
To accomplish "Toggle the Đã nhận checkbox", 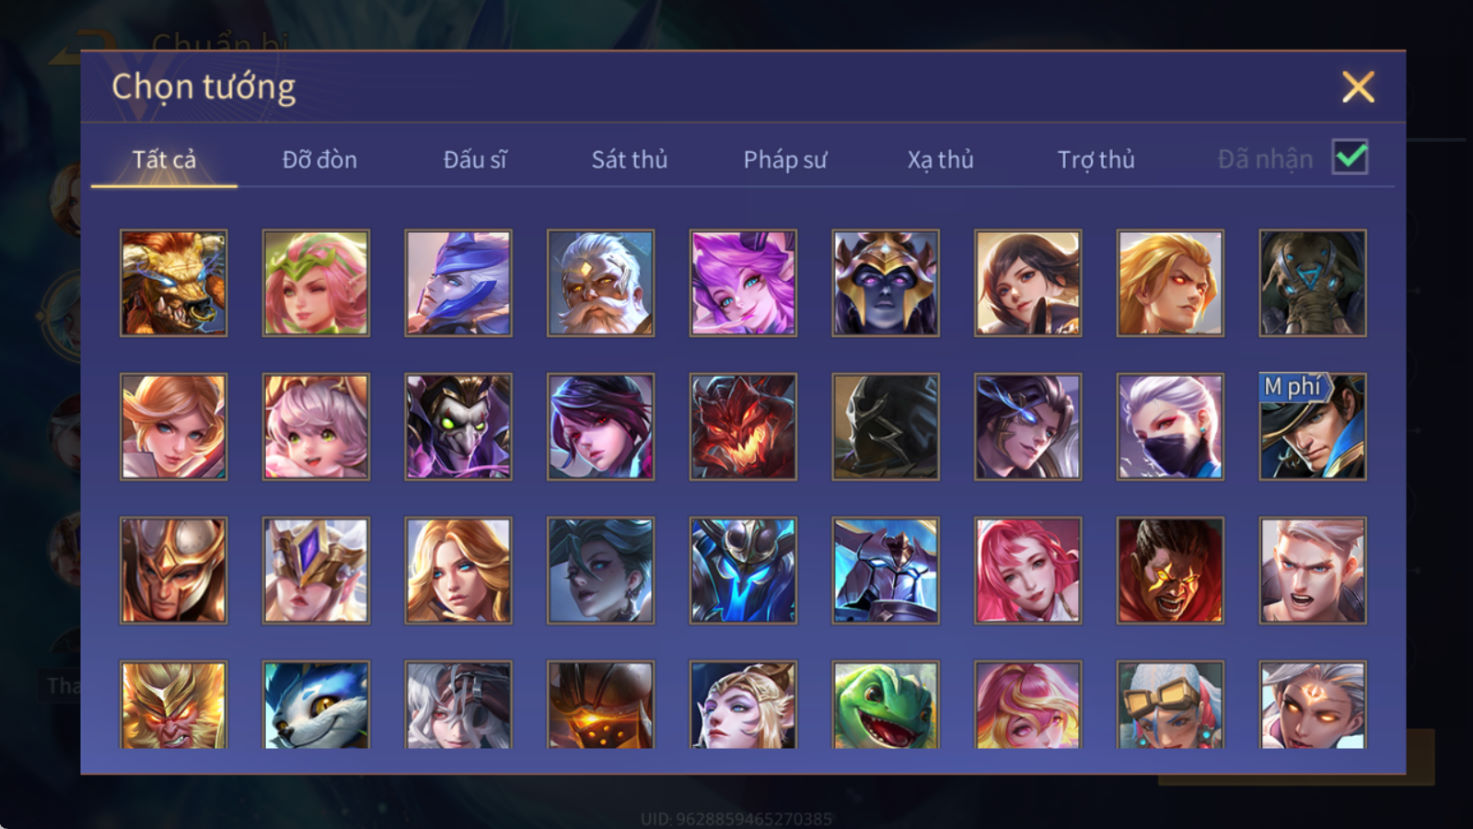I will pyautogui.click(x=1350, y=158).
